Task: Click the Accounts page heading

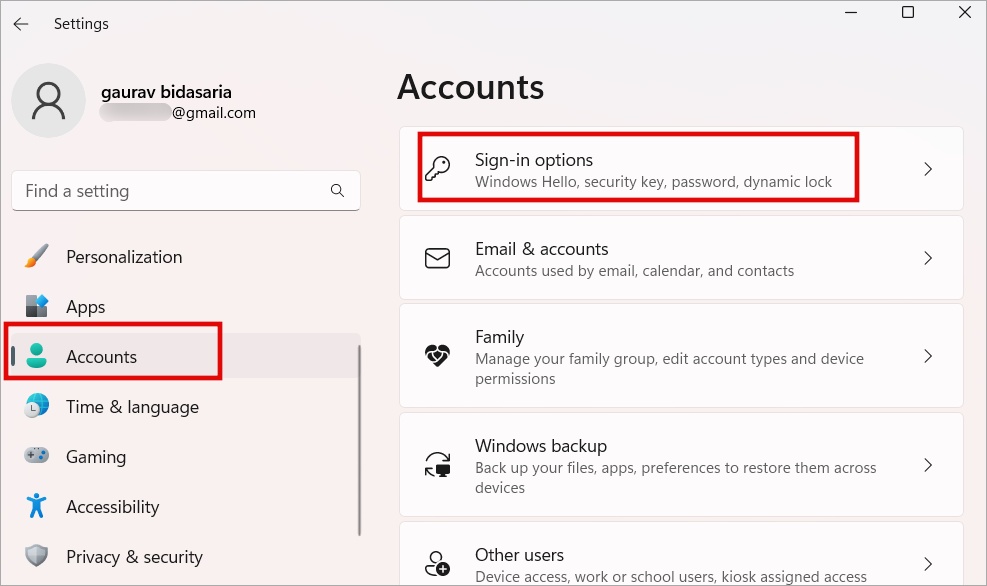Action: coord(470,87)
